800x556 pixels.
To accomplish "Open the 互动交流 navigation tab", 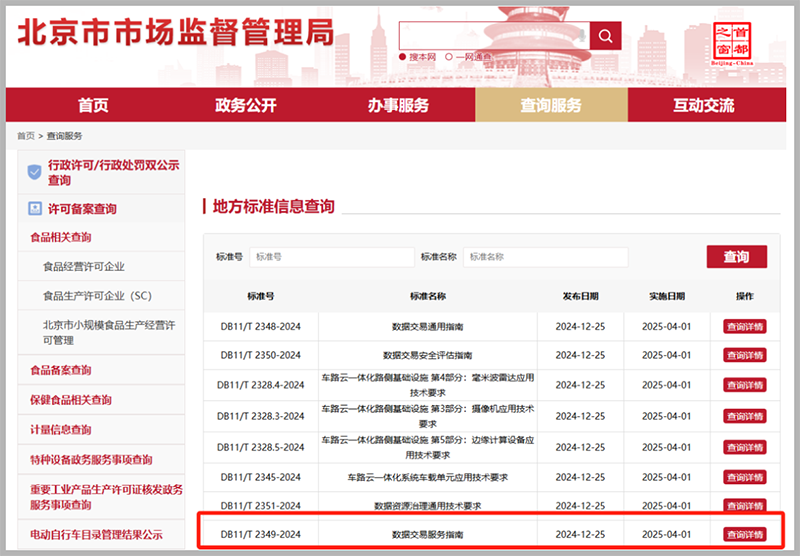I will pyautogui.click(x=704, y=105).
